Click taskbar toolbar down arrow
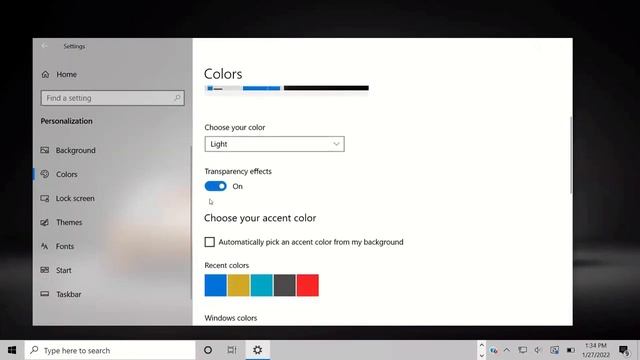 pyautogui.click(x=482, y=356)
